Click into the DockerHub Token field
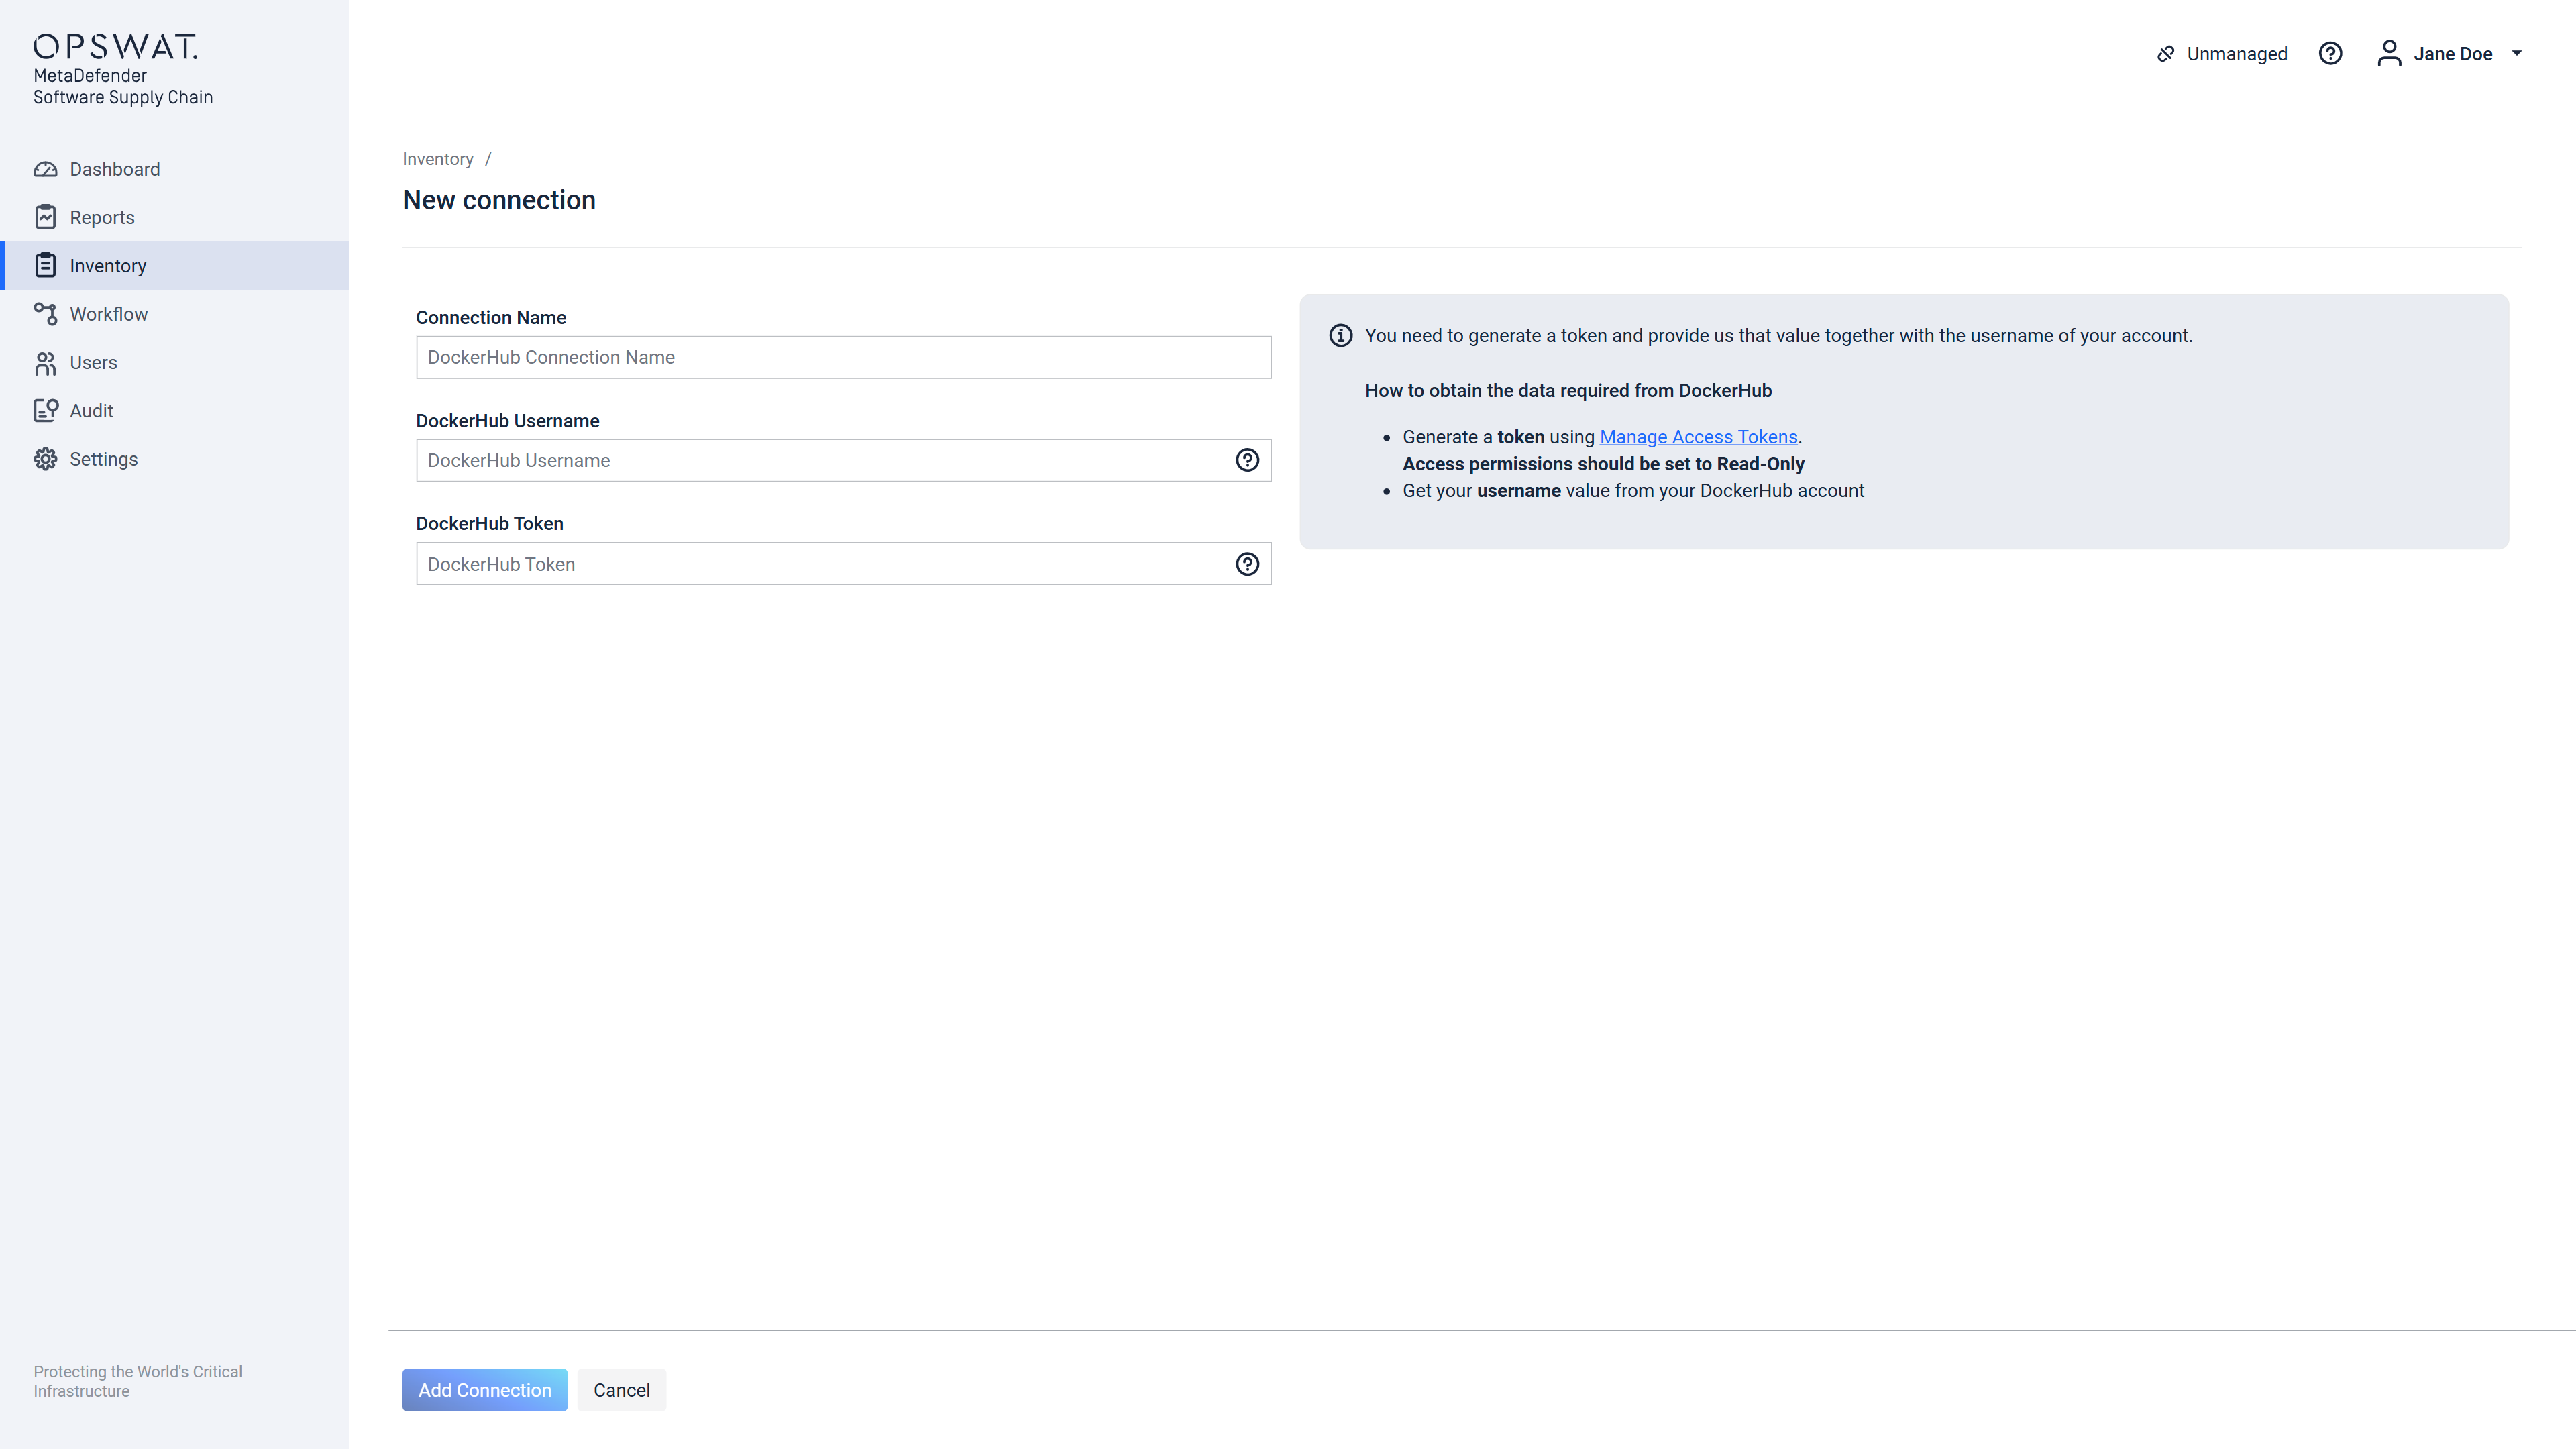This screenshot has height=1449, width=2576. click(820, 564)
